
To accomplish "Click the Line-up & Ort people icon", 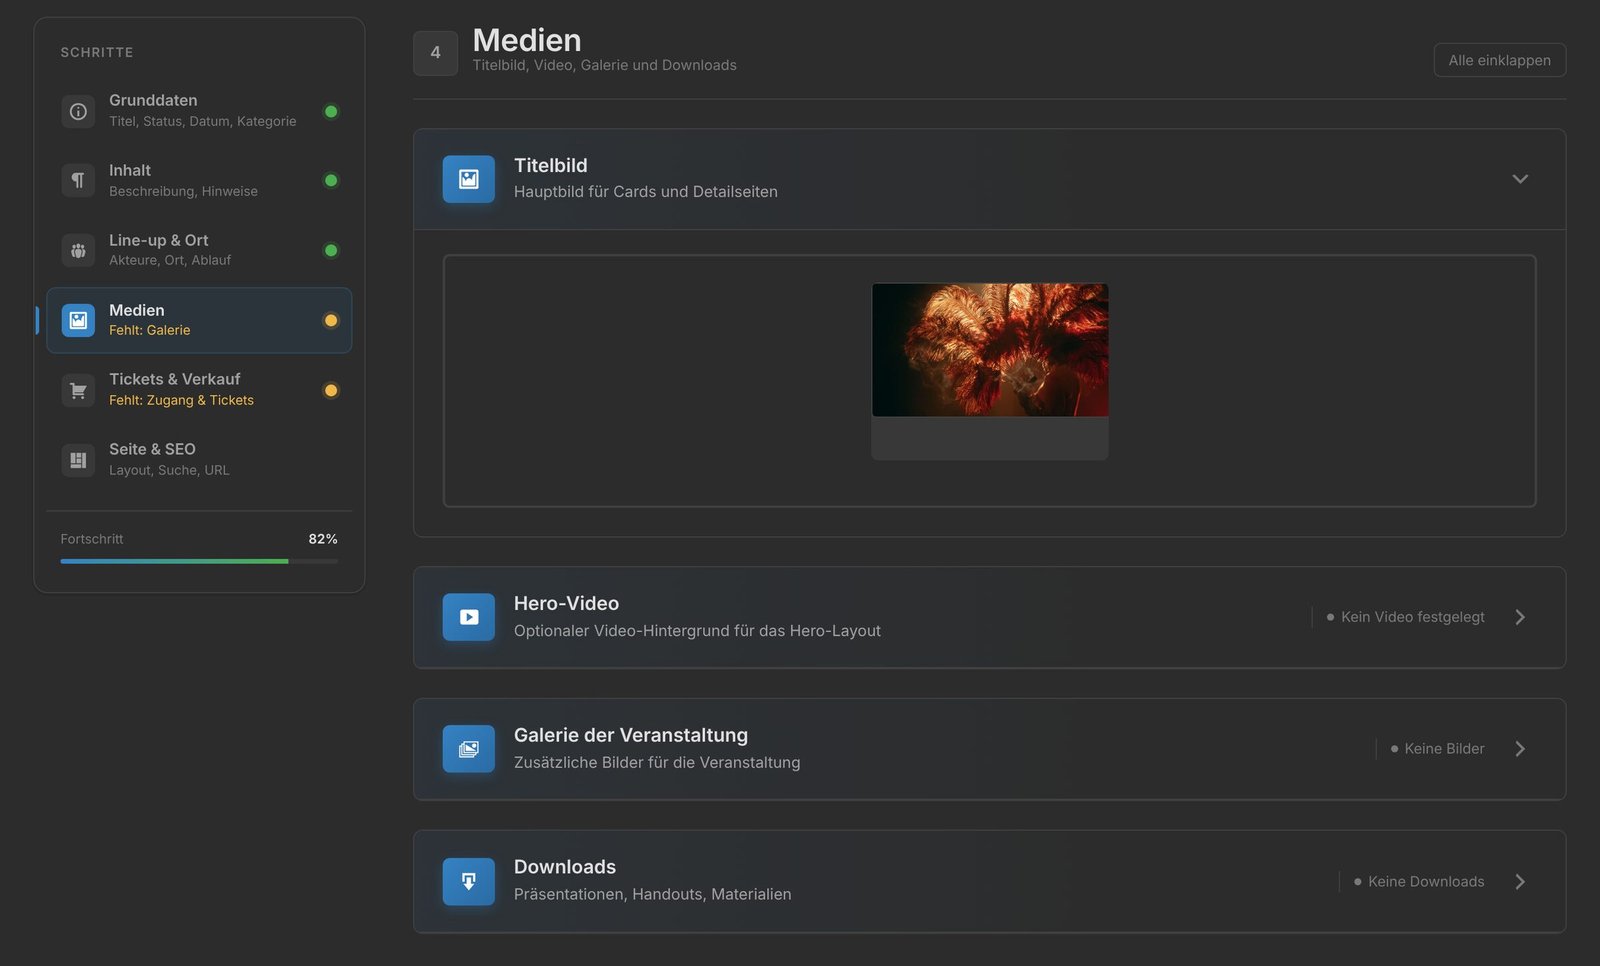I will click(x=78, y=250).
